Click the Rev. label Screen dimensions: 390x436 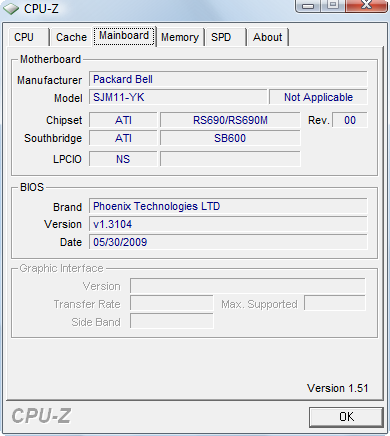[x=319, y=120]
